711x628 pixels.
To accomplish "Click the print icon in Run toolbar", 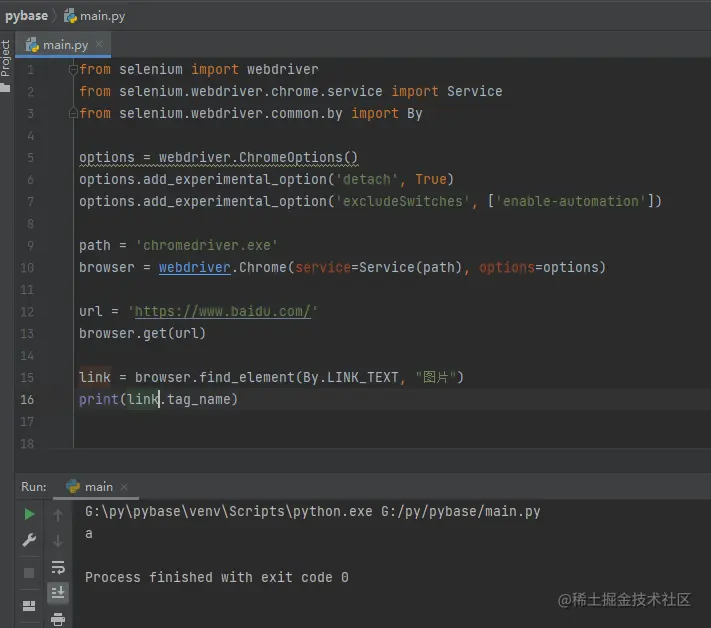I will pos(58,619).
